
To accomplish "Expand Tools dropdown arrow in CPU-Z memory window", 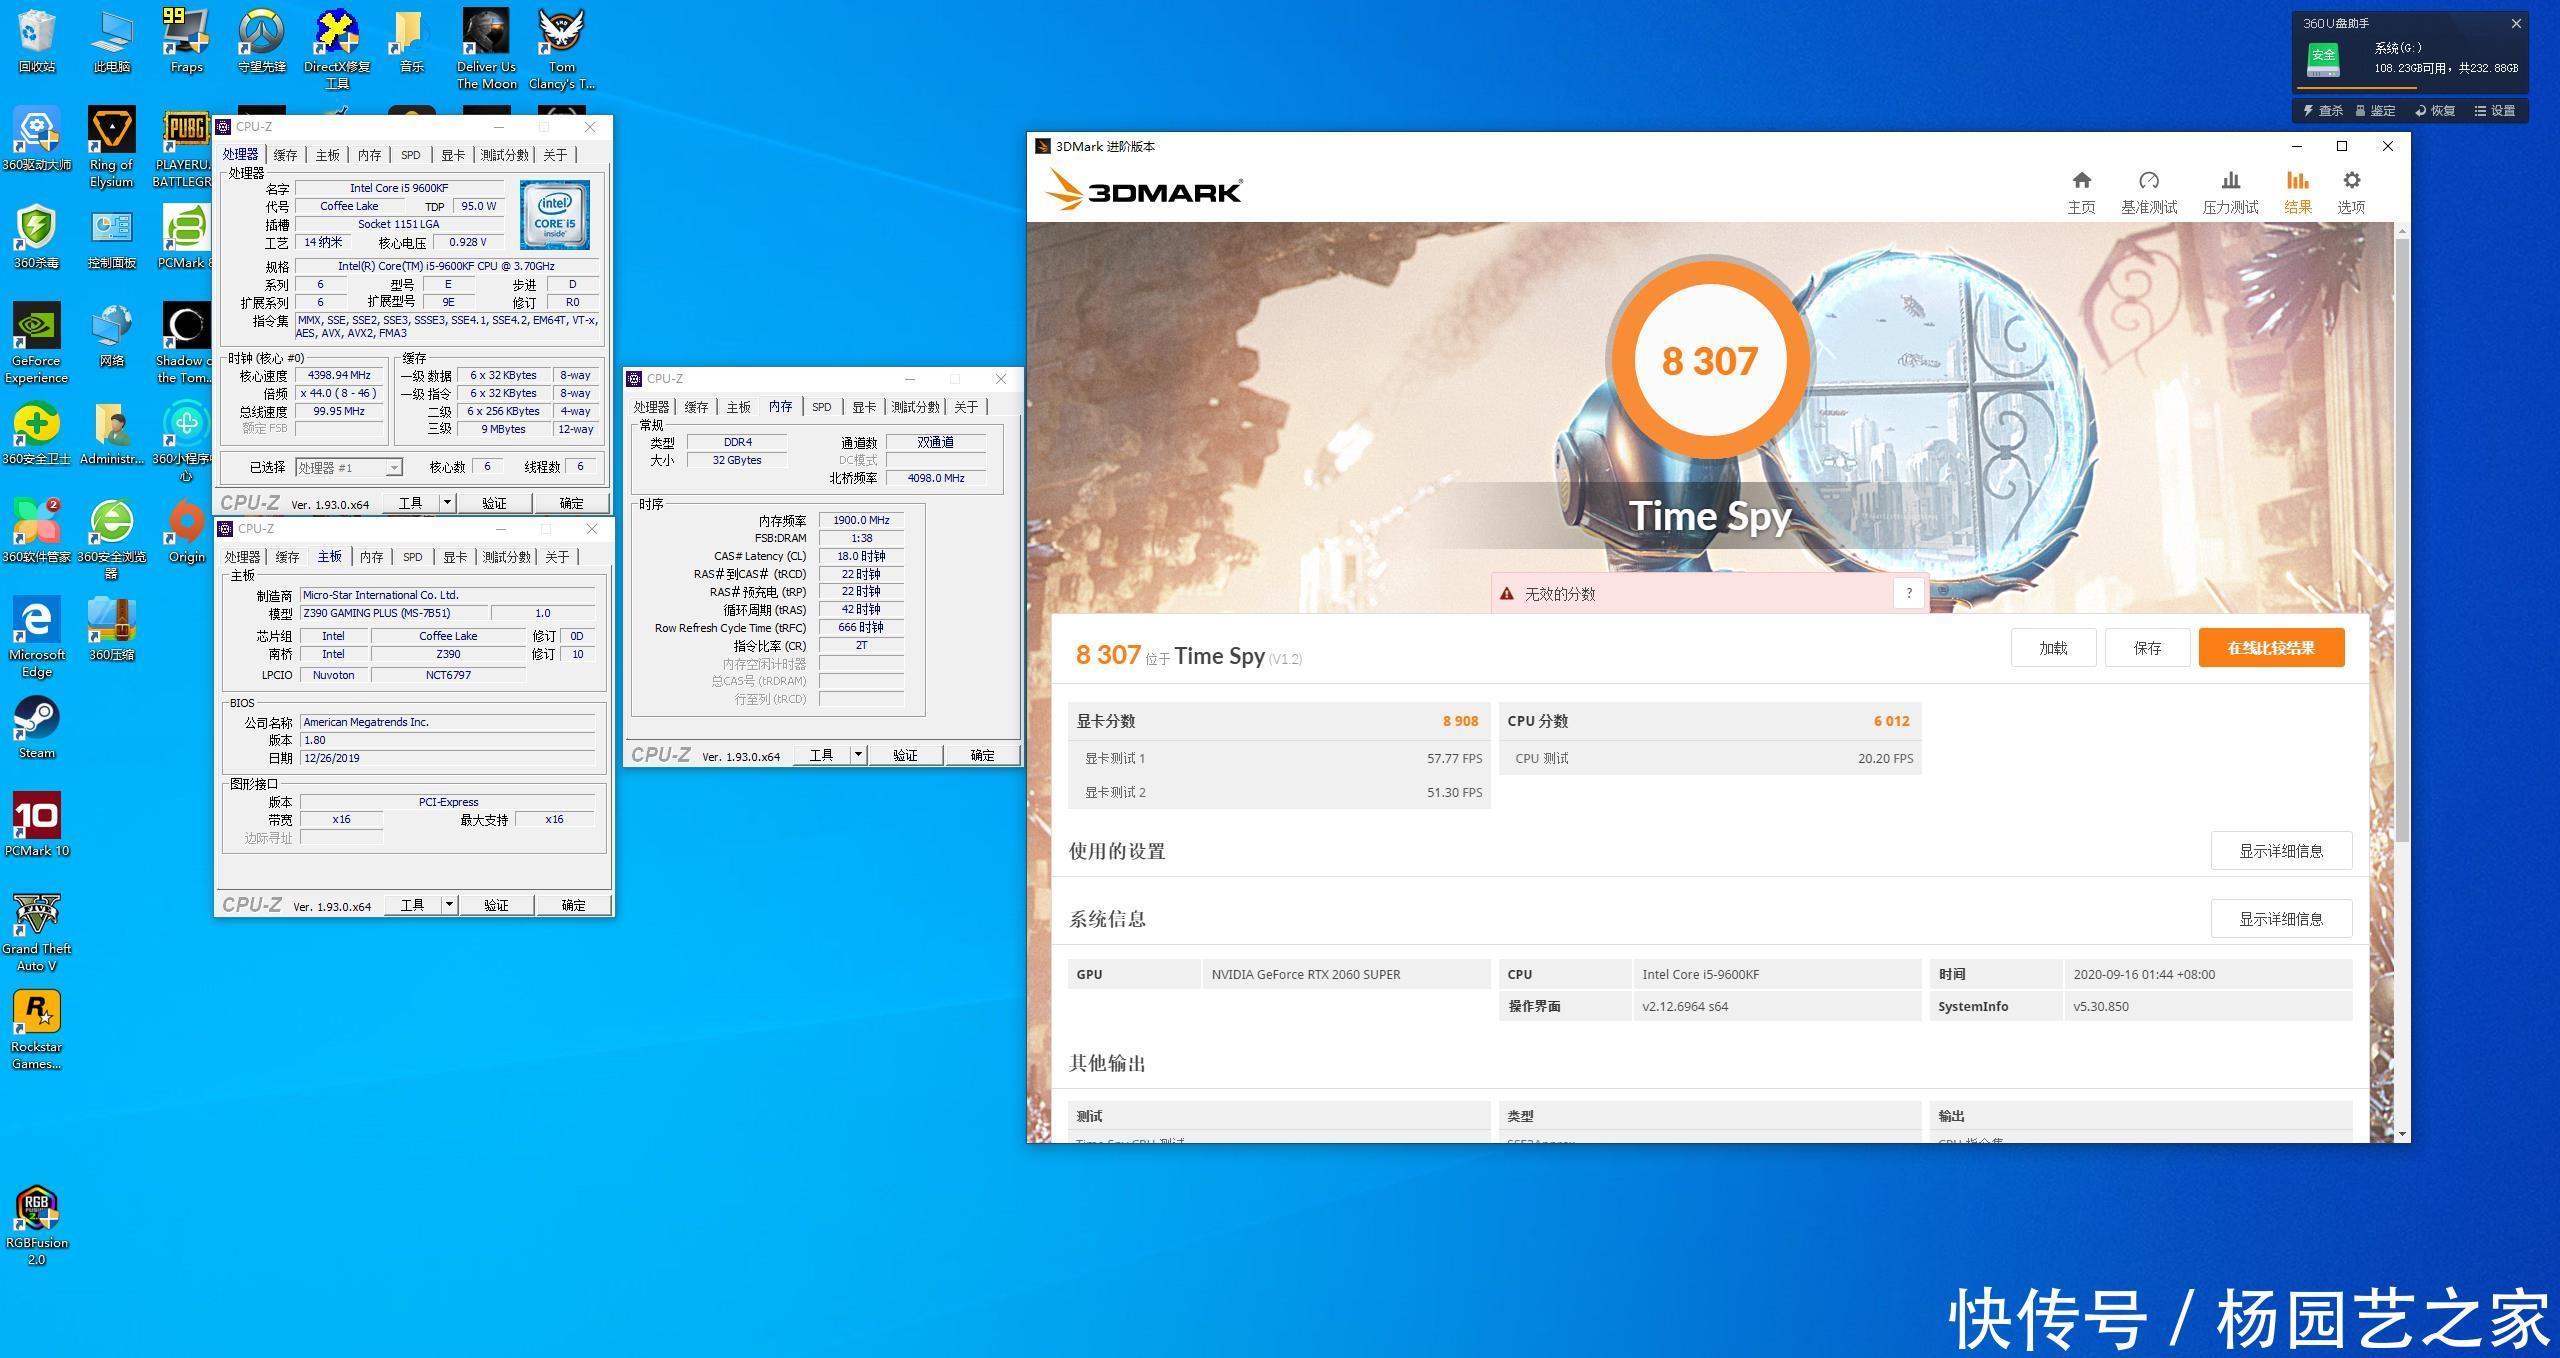I will click(x=858, y=754).
